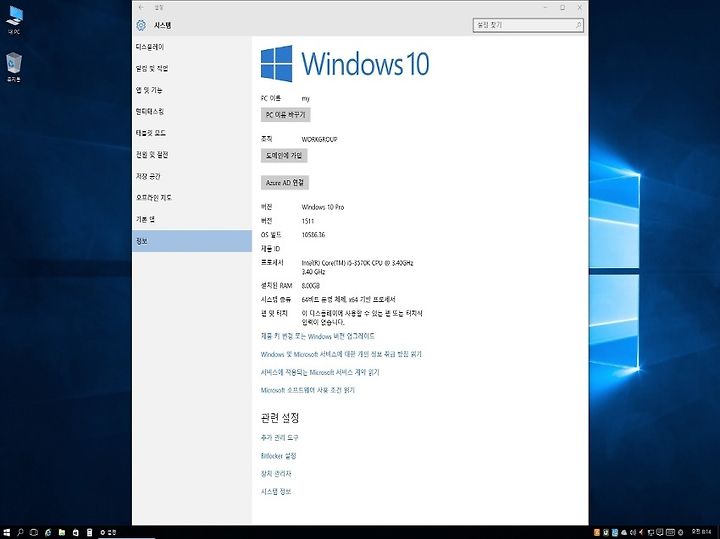
Task: Click the magnifier icon in the settings search box
Action: click(578, 25)
